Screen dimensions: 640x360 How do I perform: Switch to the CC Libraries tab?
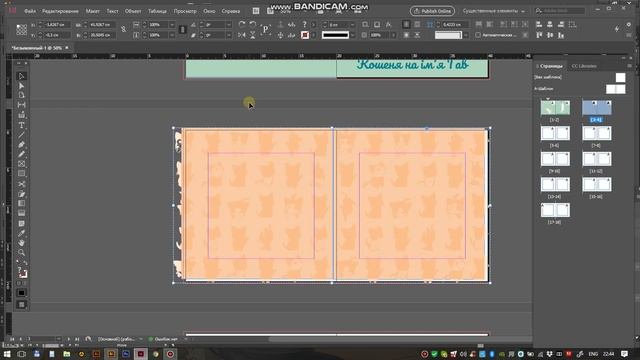click(584, 66)
